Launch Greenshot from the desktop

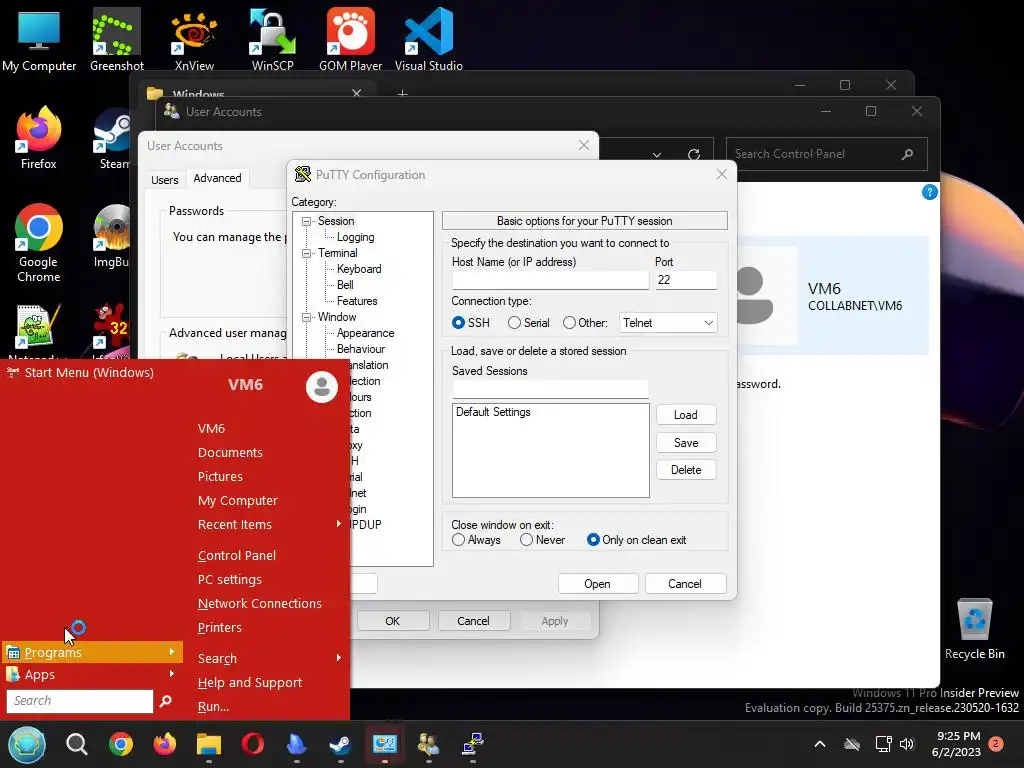pos(117,39)
